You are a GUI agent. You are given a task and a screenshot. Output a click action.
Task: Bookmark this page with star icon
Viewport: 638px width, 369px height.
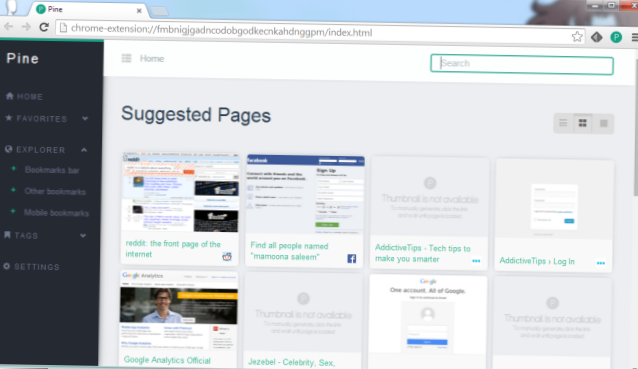click(577, 37)
